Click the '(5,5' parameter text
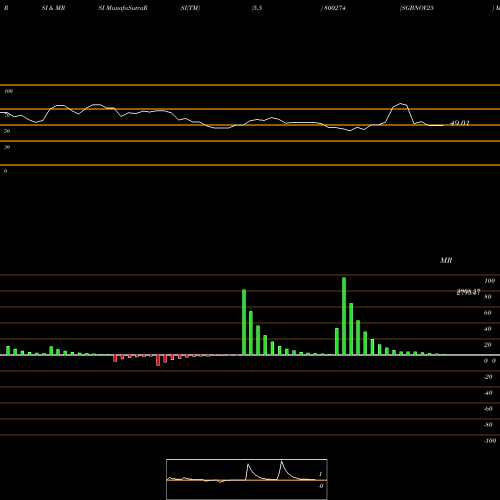Viewport: 500px width, 500px height. pyautogui.click(x=257, y=8)
